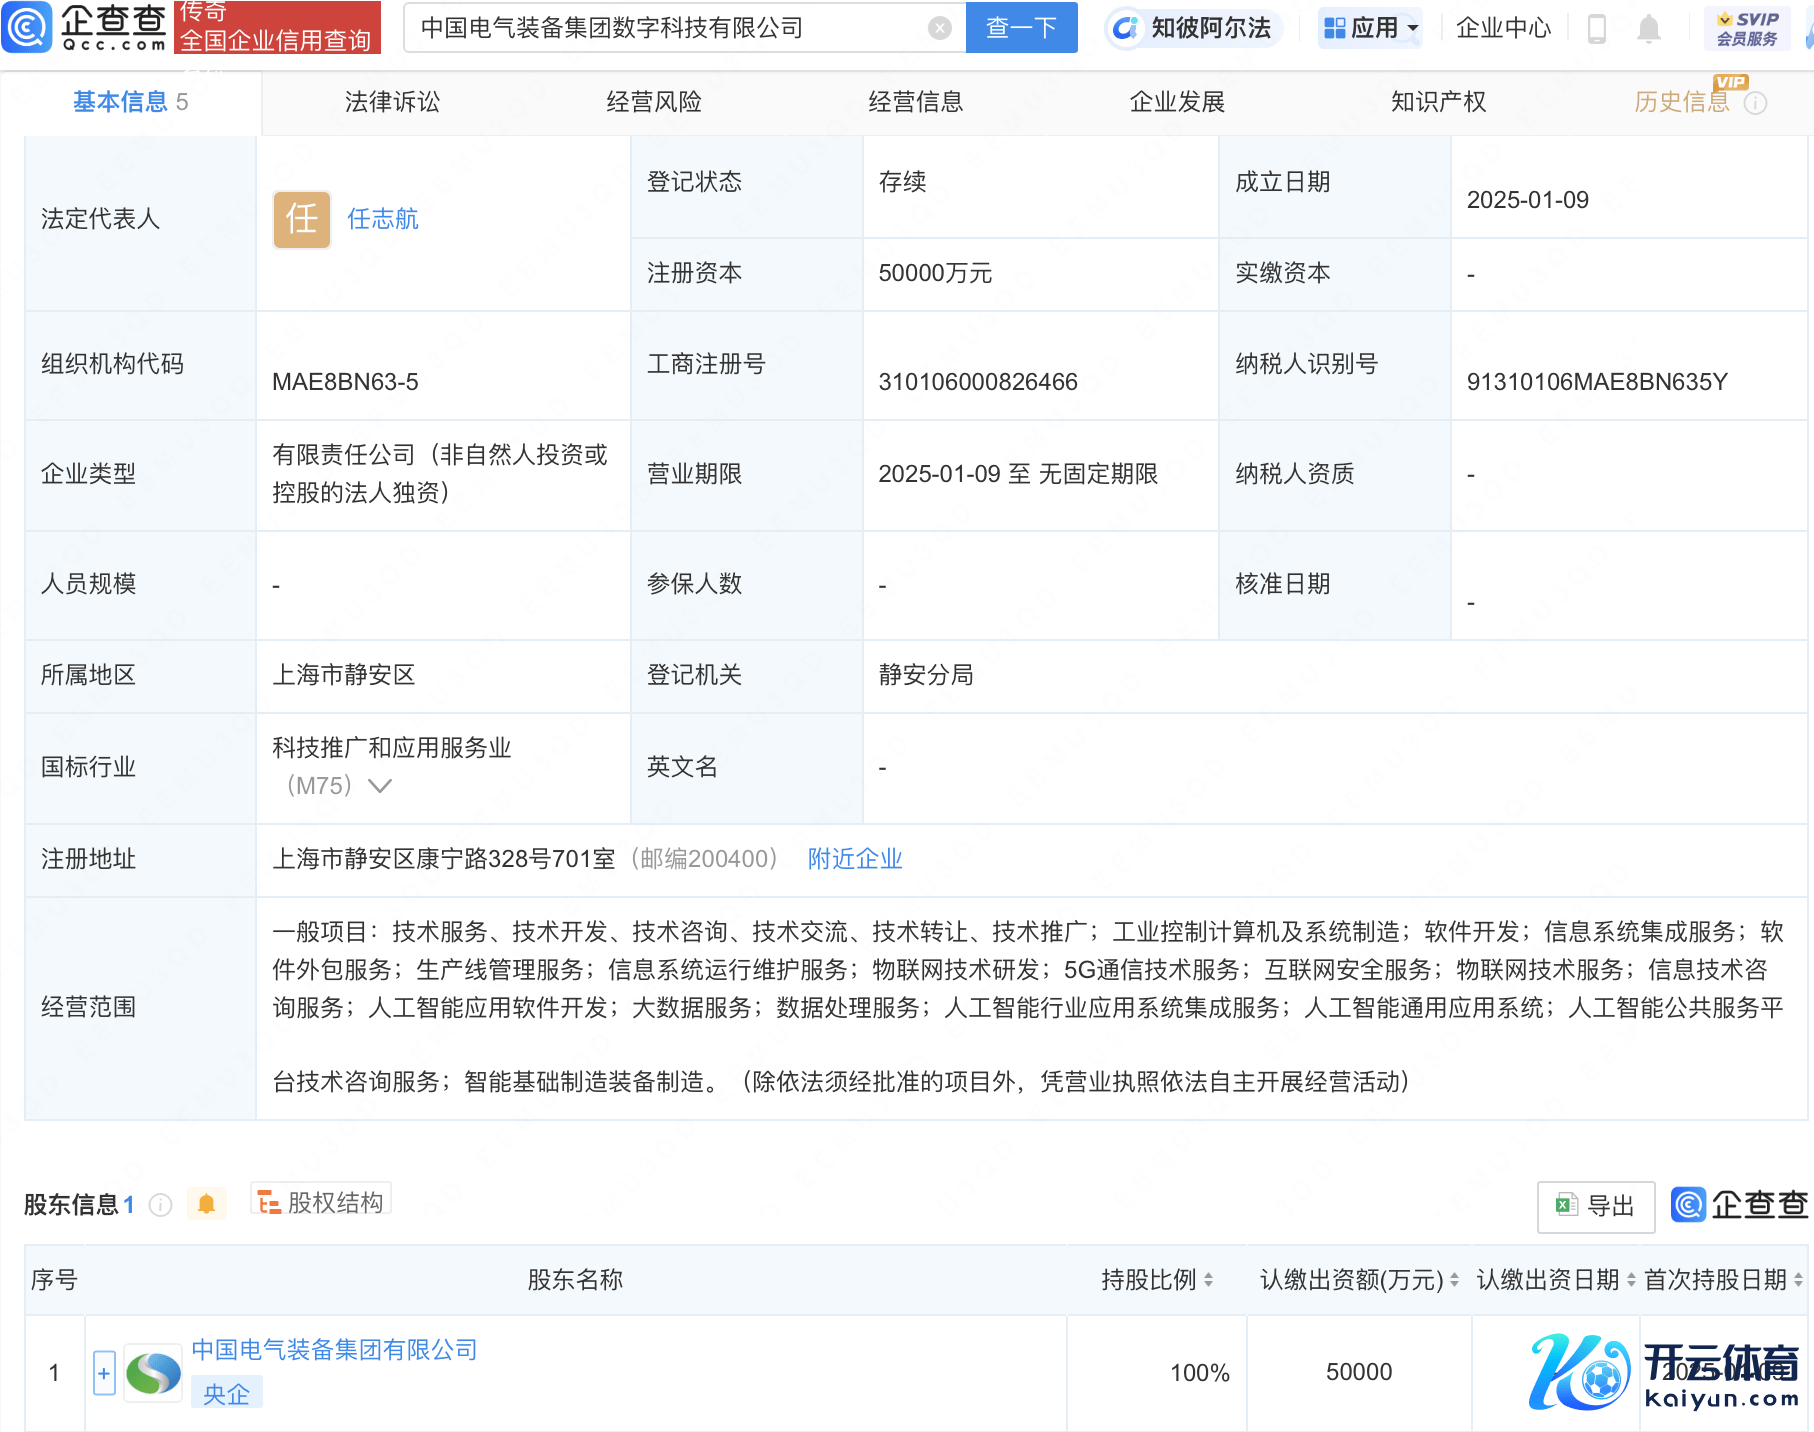Screen dimensions: 1814x1432
Task: Click China Electric Equipment Group shareholder logo
Action: [153, 1373]
